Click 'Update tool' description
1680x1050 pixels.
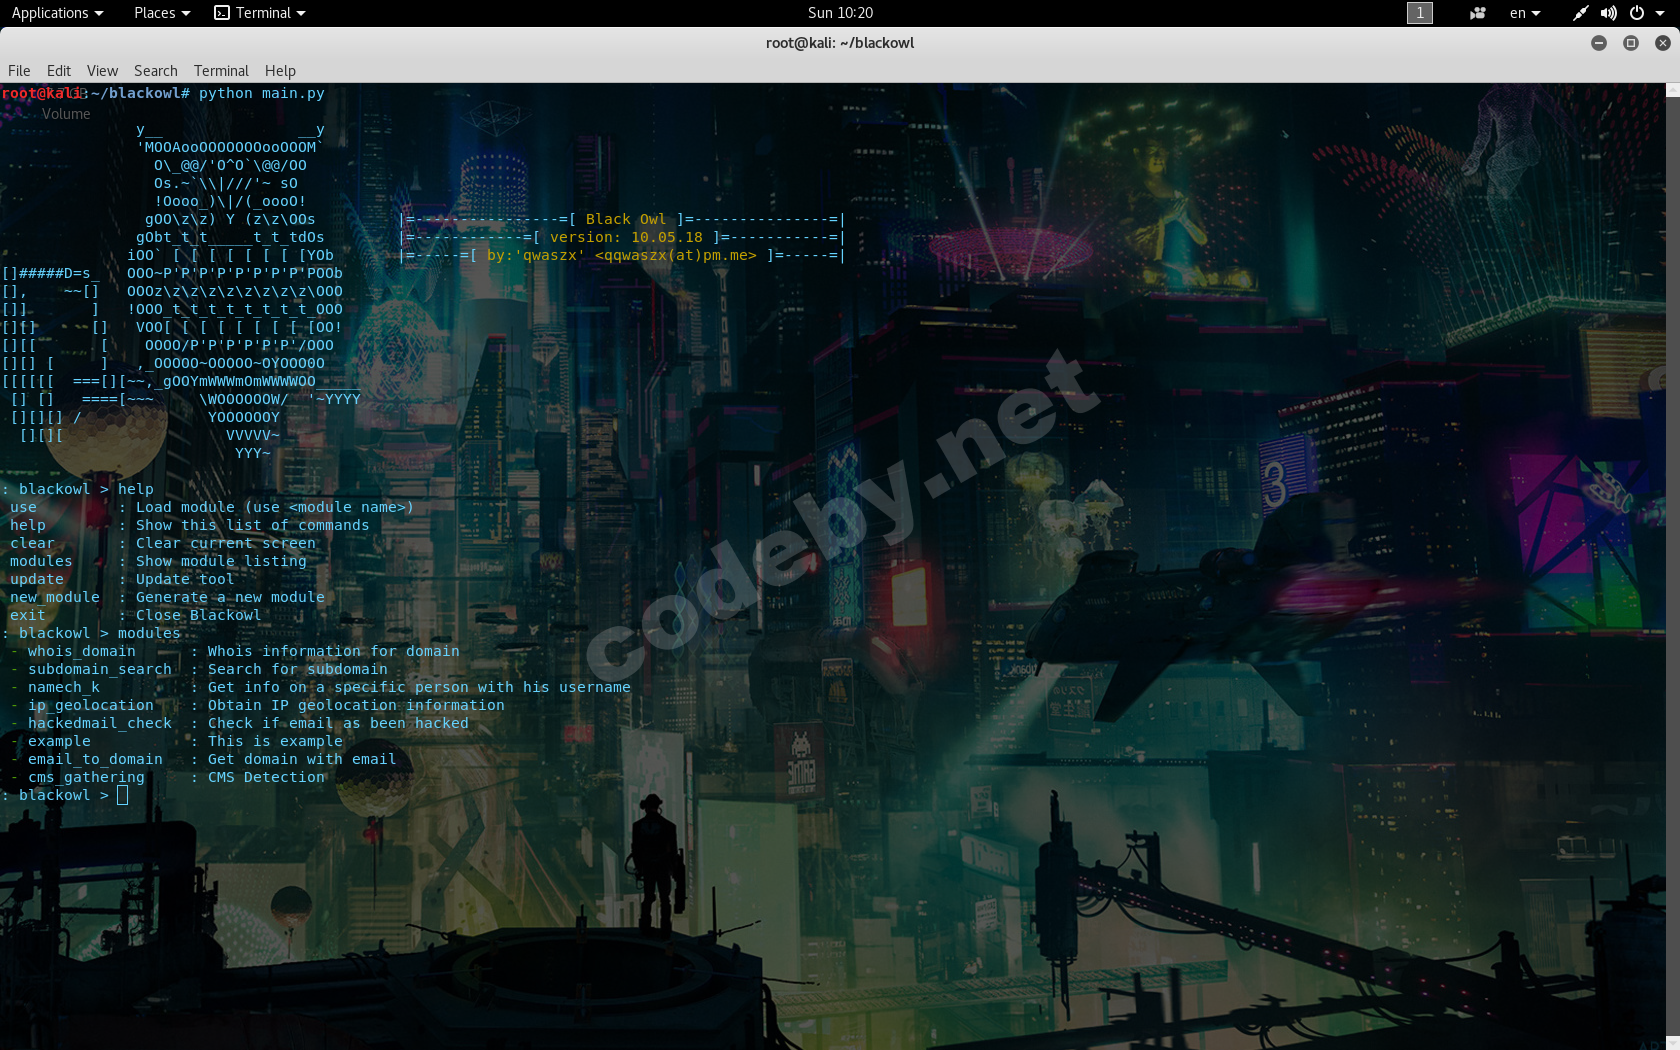pyautogui.click(x=185, y=579)
